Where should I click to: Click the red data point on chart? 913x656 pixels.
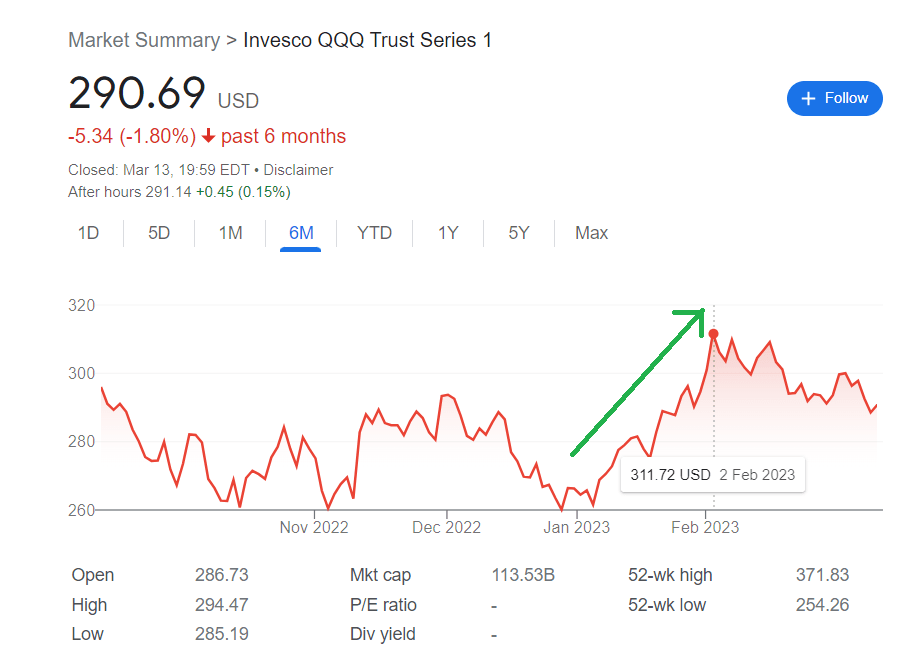713,334
